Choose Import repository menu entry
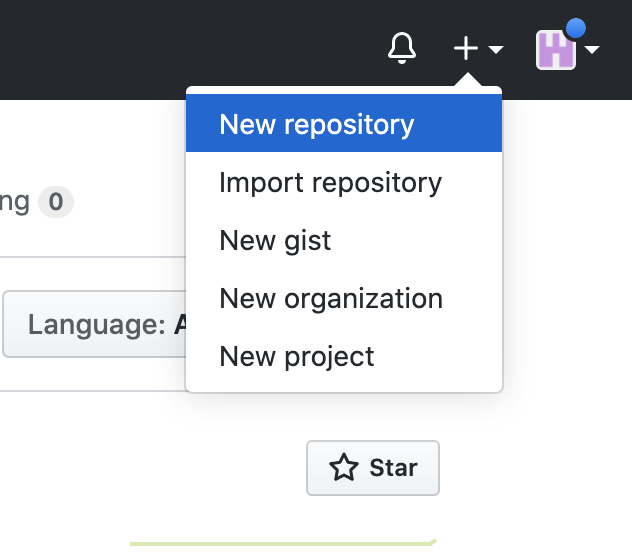Screen dimensions: 632x552 point(330,183)
